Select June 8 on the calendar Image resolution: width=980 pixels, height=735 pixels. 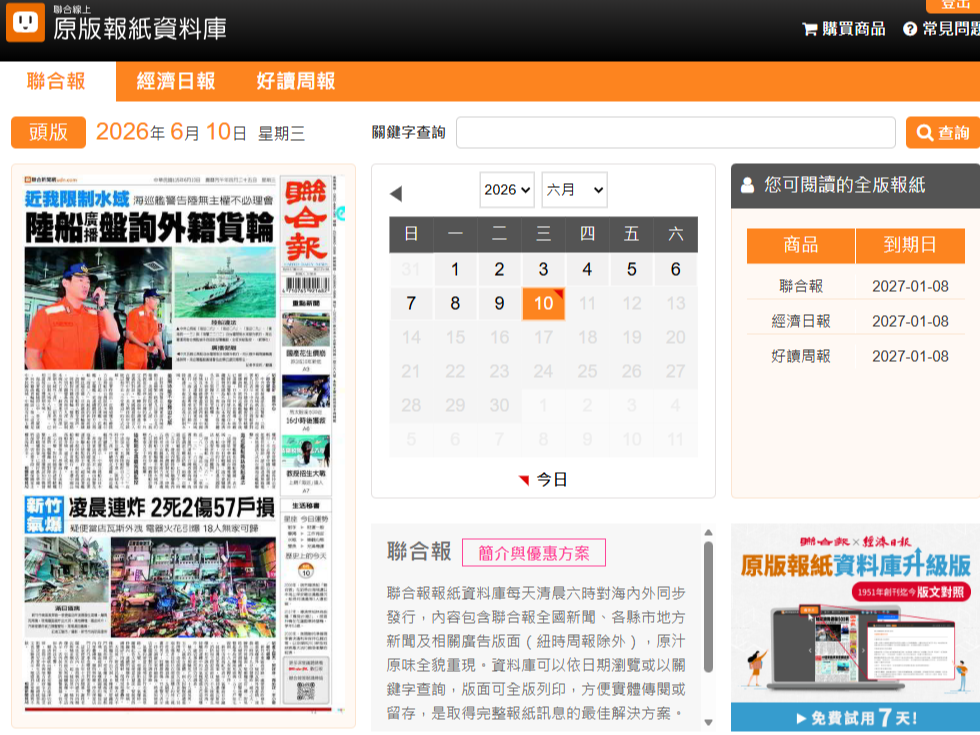coord(455,303)
